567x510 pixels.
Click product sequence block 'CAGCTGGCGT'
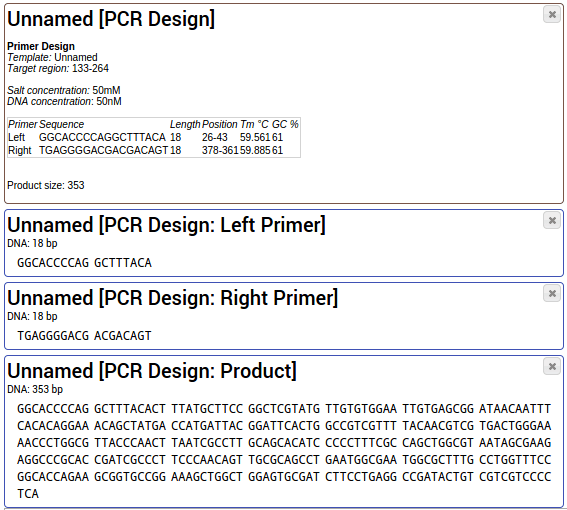(x=438, y=443)
